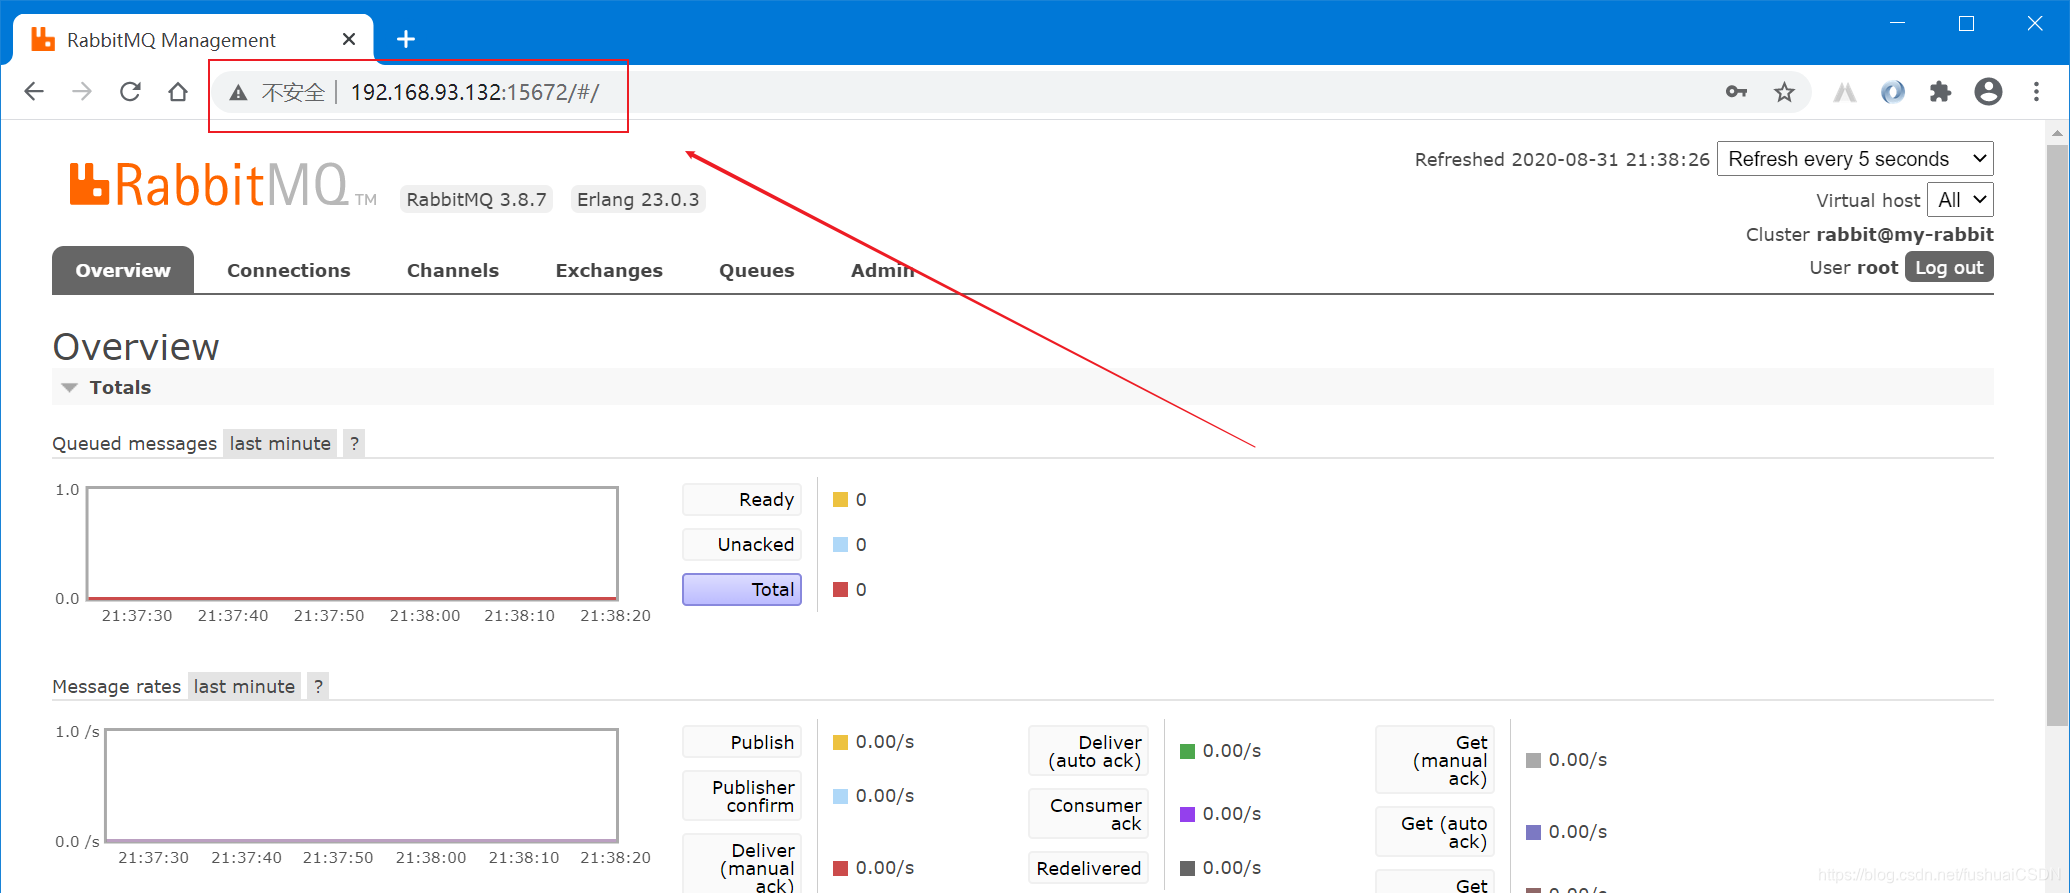Toggle the Get (manual ack) legend
2070x893 pixels.
(1435, 760)
